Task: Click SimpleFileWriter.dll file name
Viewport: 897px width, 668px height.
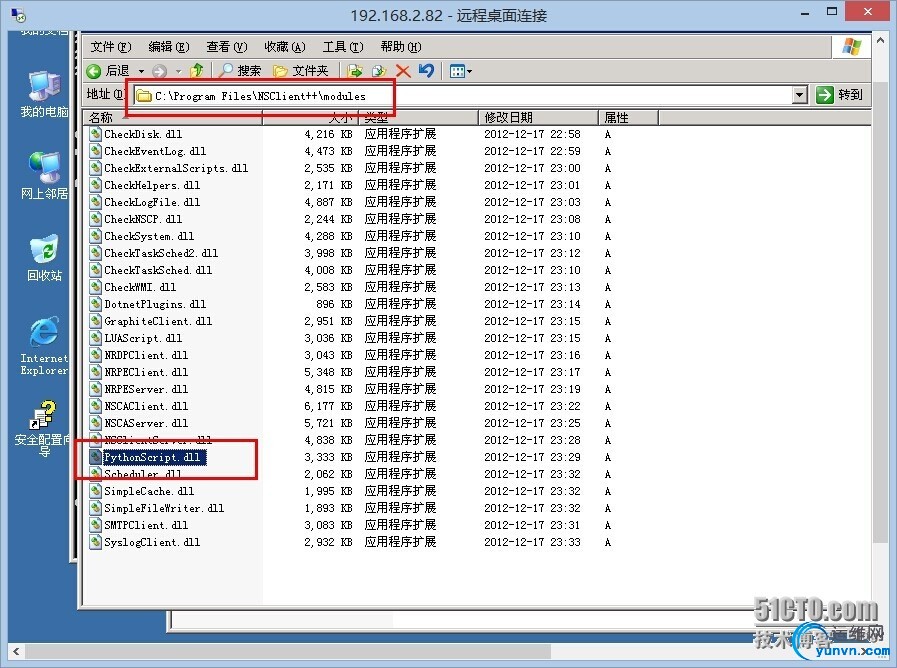Action: 164,508
